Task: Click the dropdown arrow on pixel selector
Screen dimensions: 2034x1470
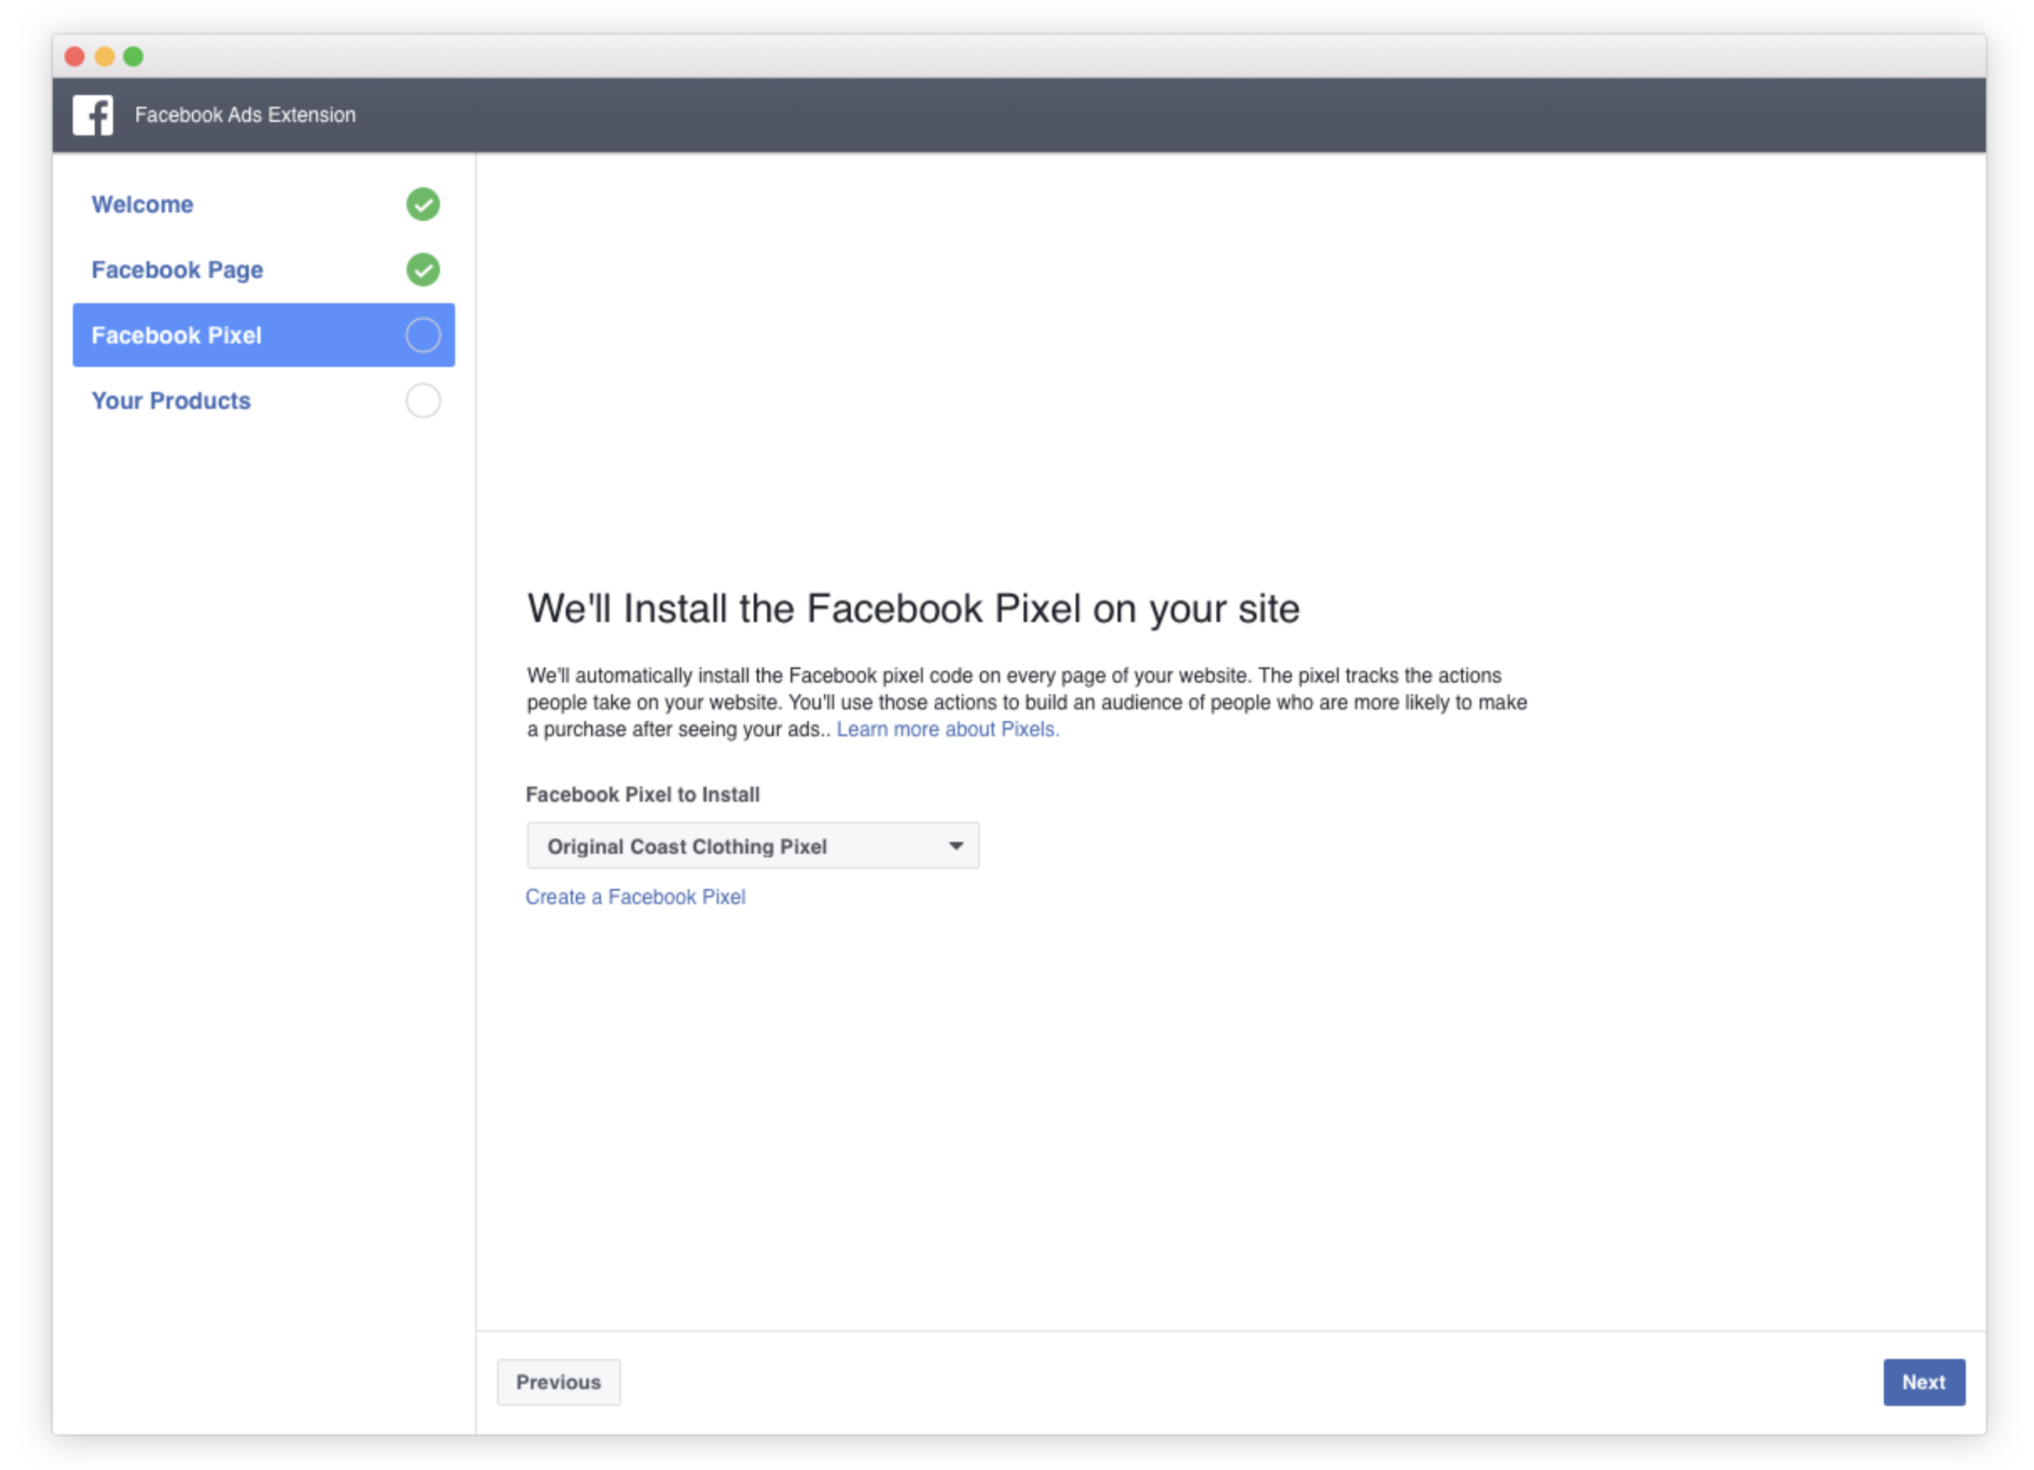Action: click(x=956, y=846)
